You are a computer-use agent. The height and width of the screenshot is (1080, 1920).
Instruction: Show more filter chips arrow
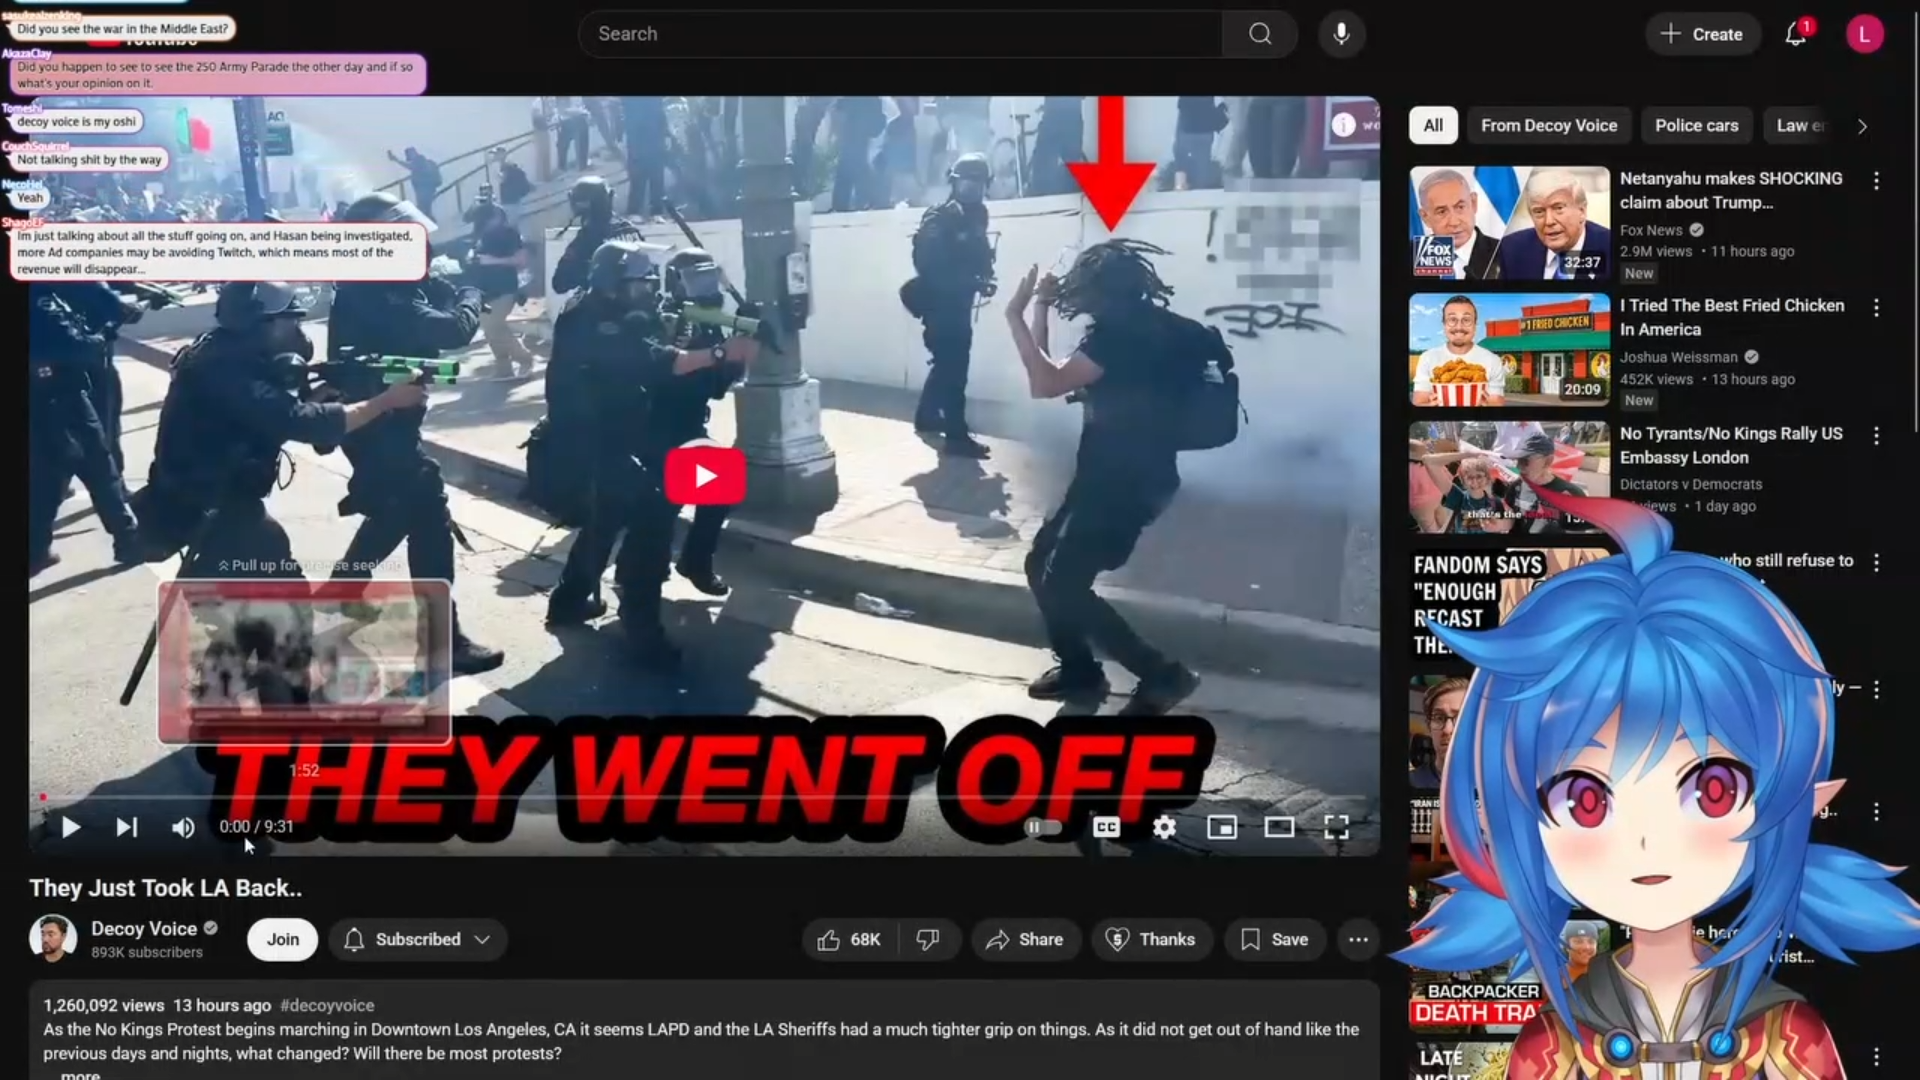(1862, 126)
